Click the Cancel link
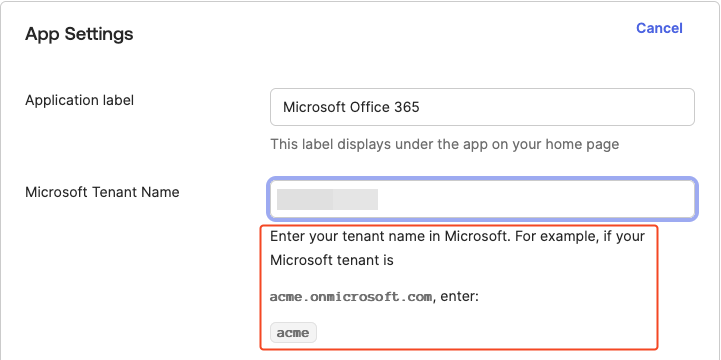 pyautogui.click(x=659, y=28)
